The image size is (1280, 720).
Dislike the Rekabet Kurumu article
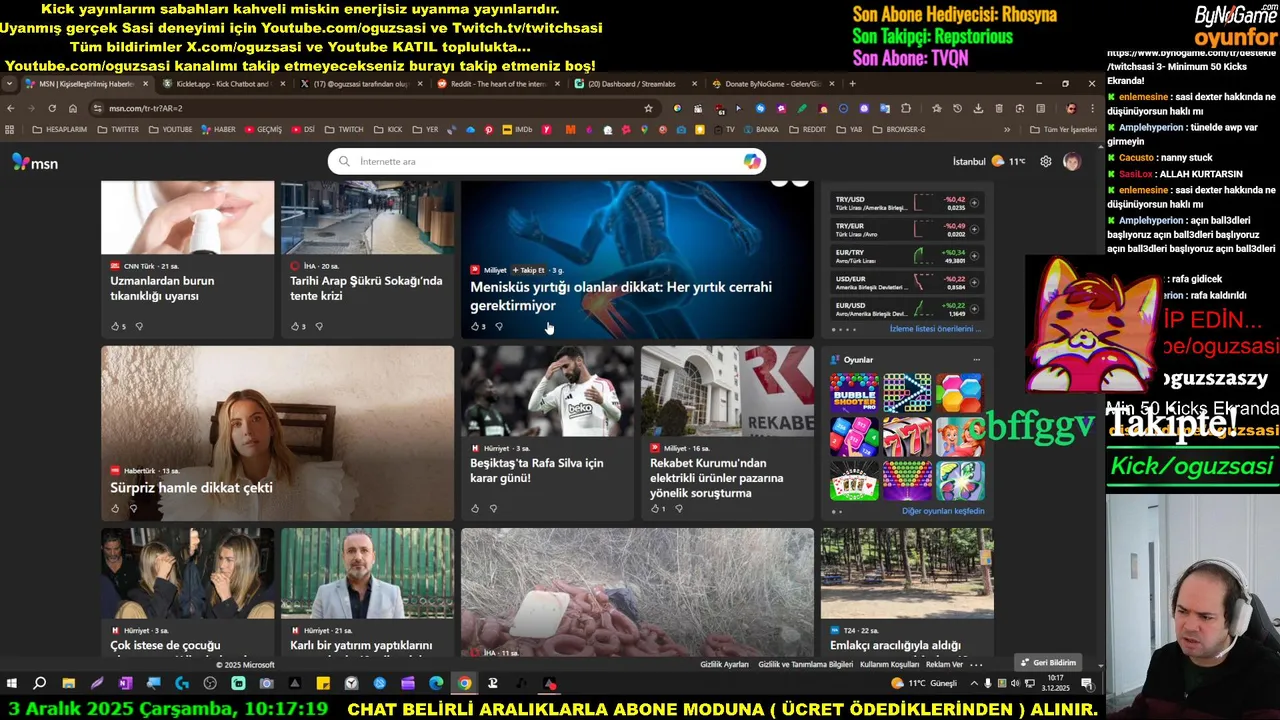679,508
